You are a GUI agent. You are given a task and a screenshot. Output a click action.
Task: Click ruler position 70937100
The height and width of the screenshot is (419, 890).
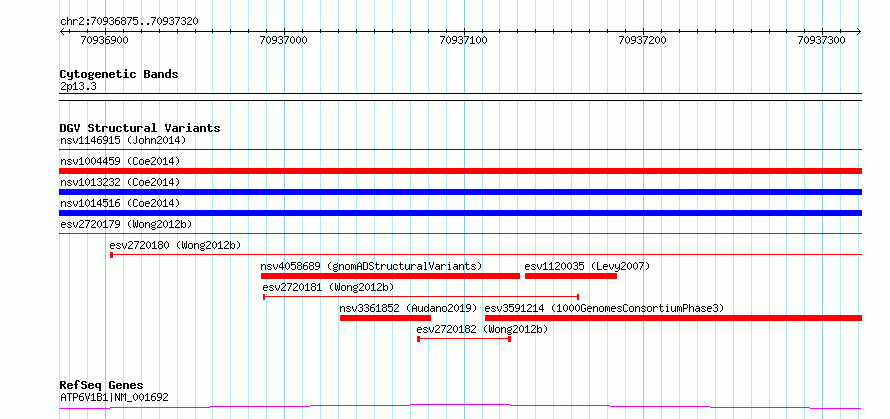(464, 40)
